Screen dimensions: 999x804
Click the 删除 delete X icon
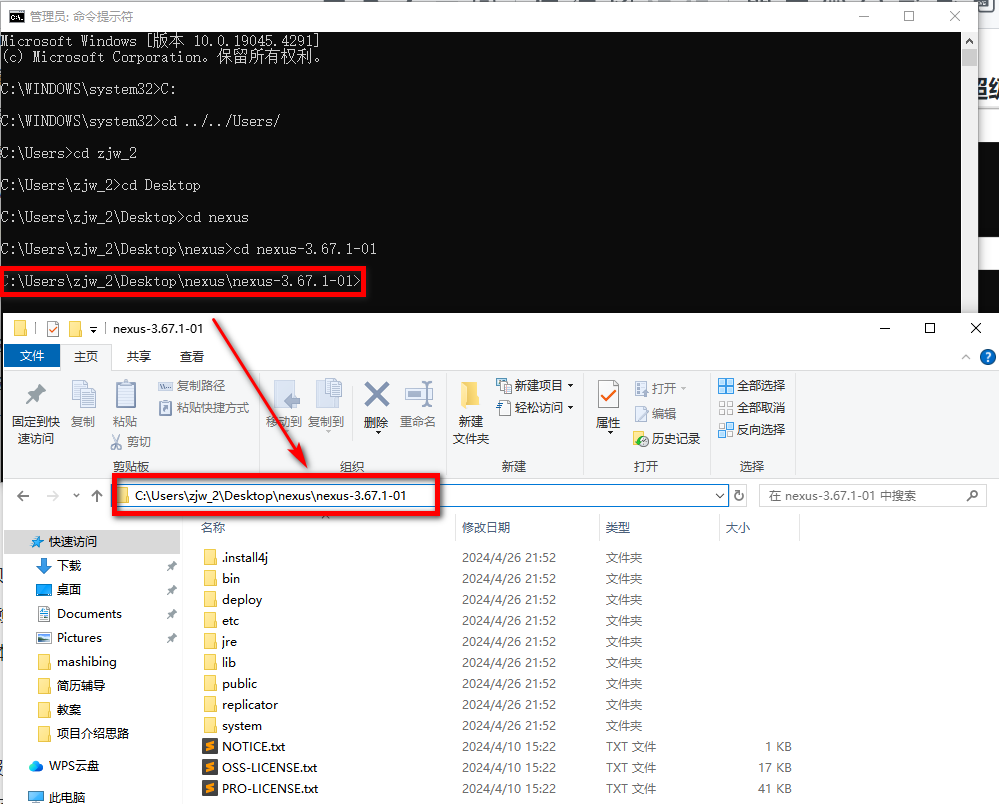[376, 395]
